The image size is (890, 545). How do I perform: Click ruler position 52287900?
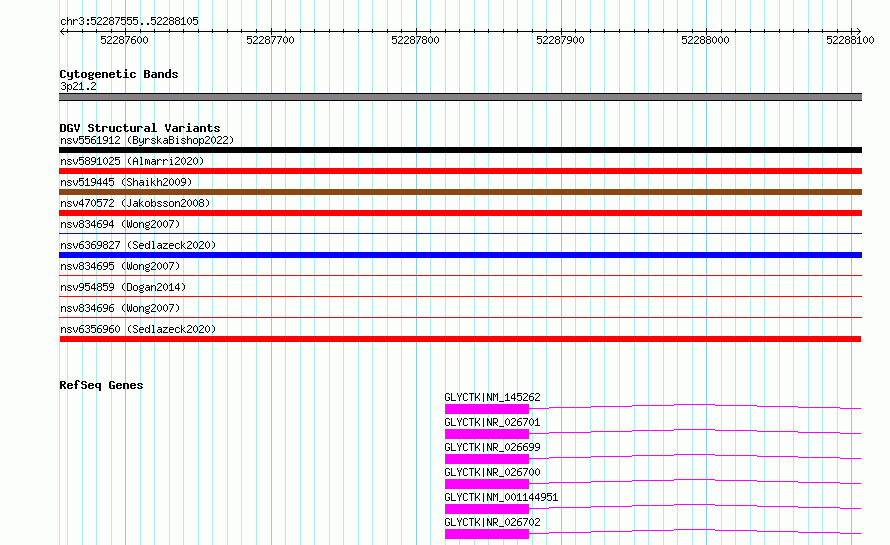point(560,40)
